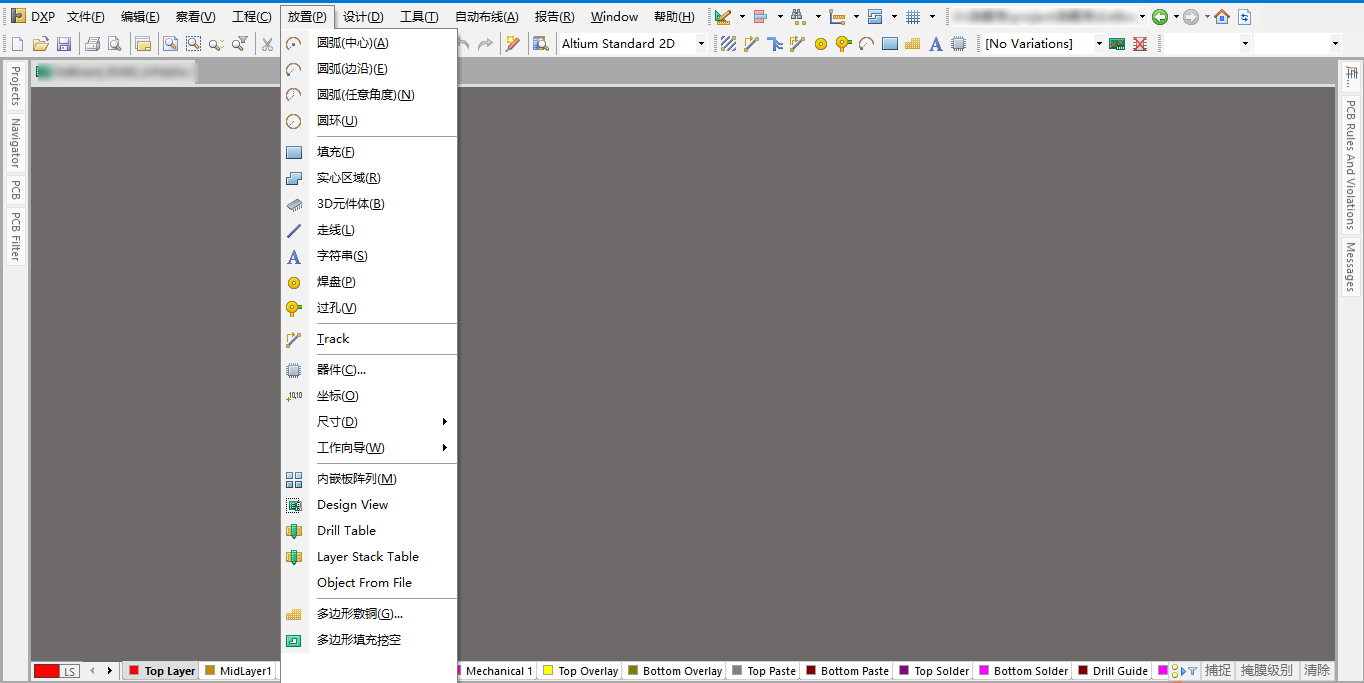This screenshot has width=1364, height=683.
Task: Click the Cut scissors icon
Action: pos(267,44)
